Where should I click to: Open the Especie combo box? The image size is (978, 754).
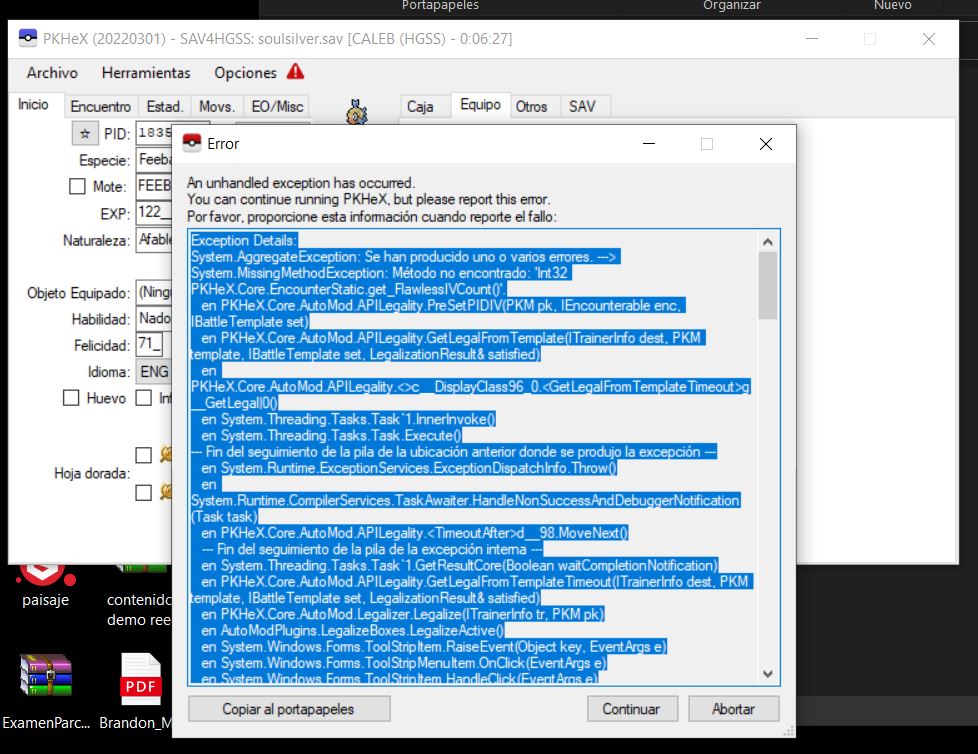153,160
